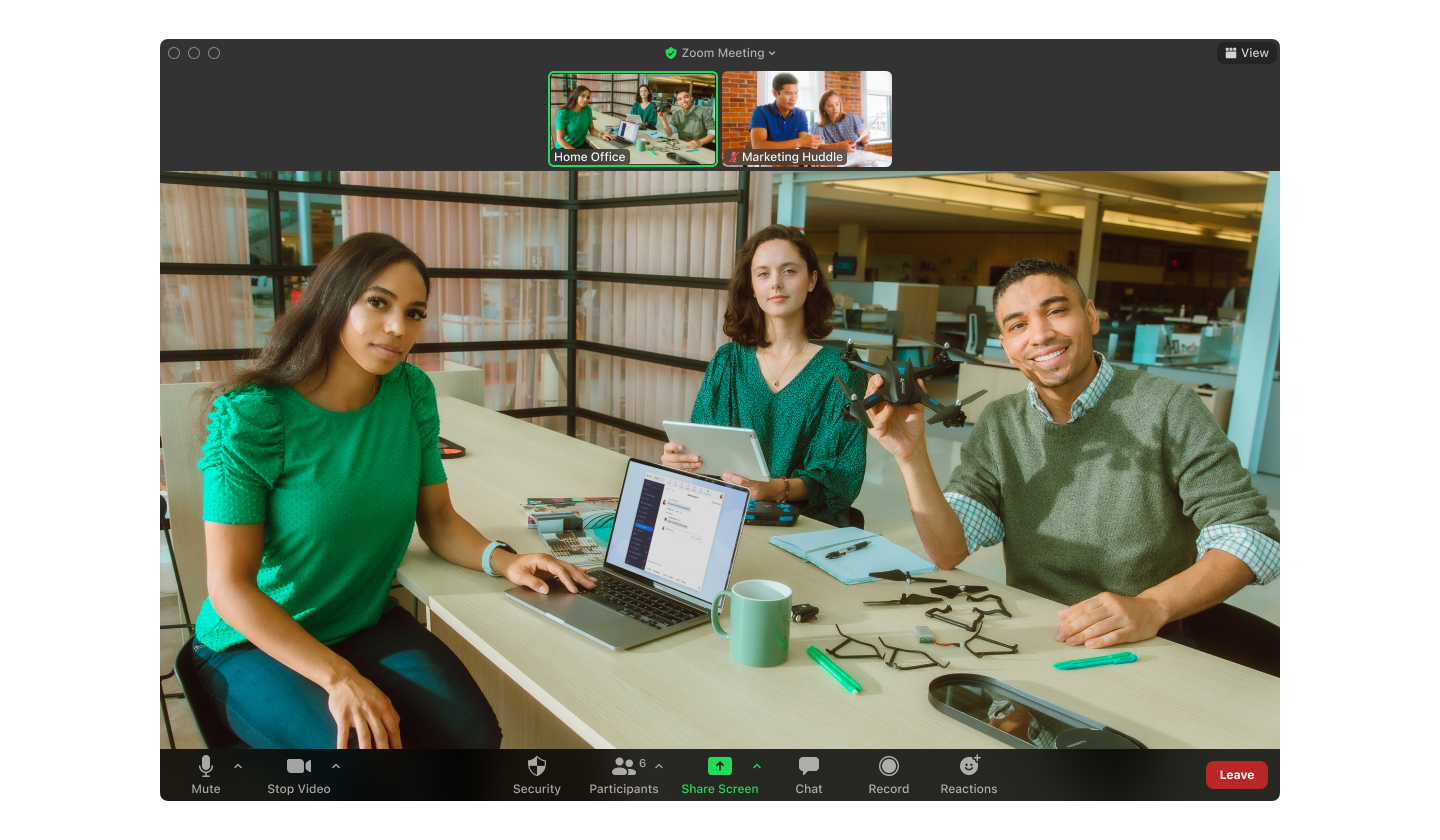Click the main speaker video area

point(720,460)
